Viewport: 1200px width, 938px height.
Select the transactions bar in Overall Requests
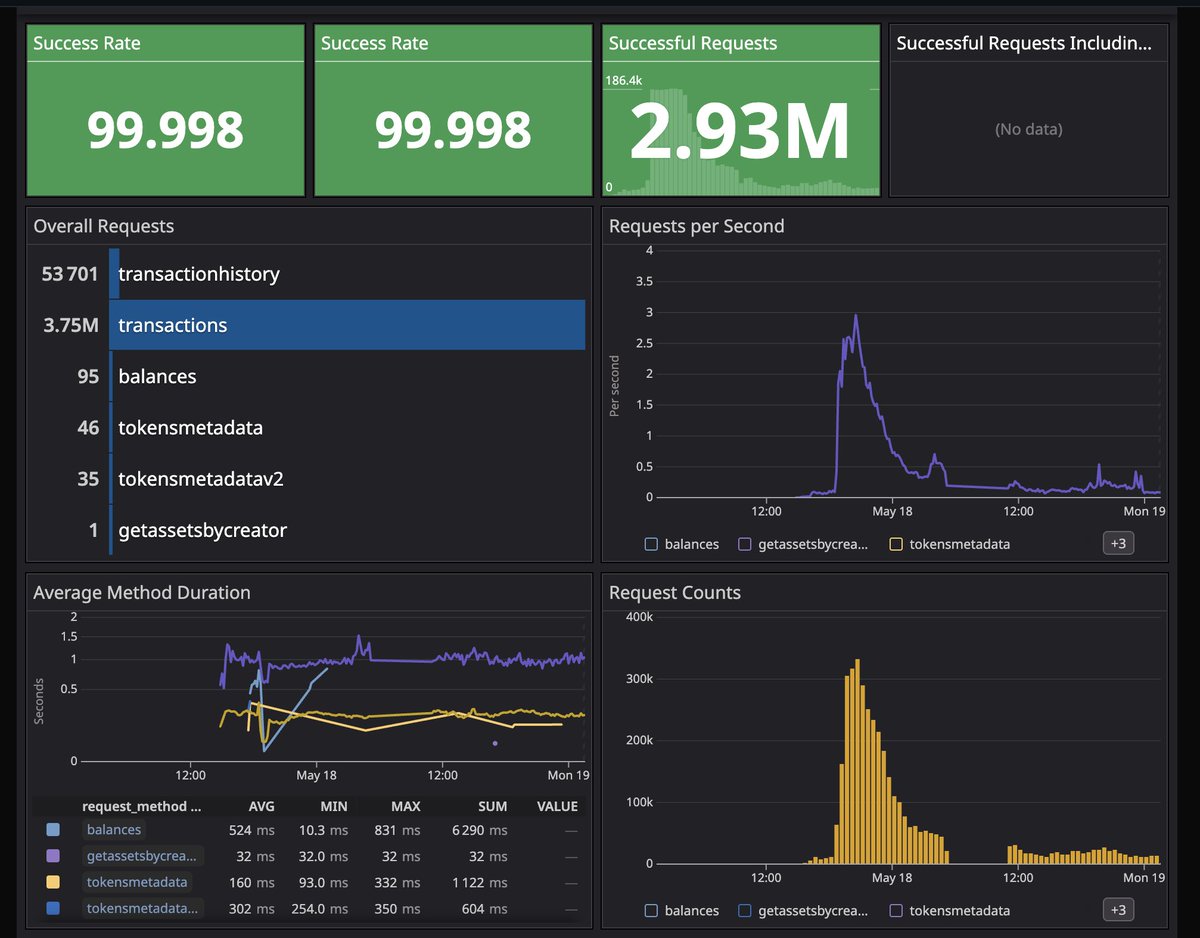pos(347,325)
